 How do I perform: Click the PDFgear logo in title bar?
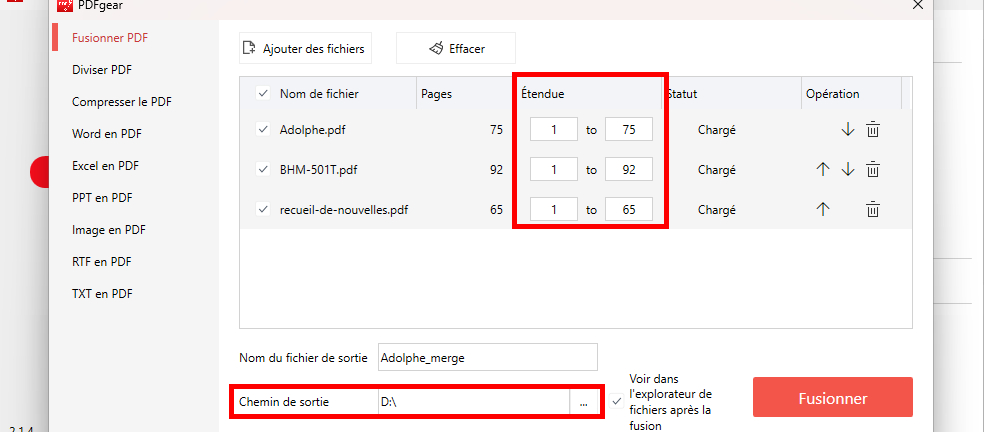pyautogui.click(x=65, y=4)
